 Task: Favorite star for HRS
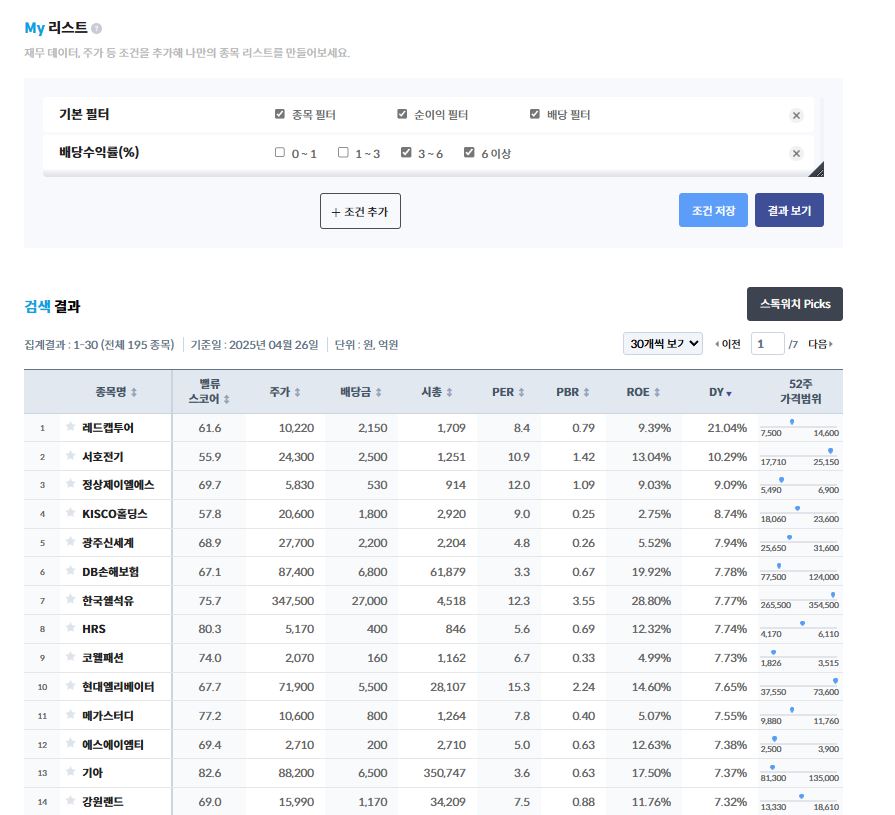click(70, 628)
